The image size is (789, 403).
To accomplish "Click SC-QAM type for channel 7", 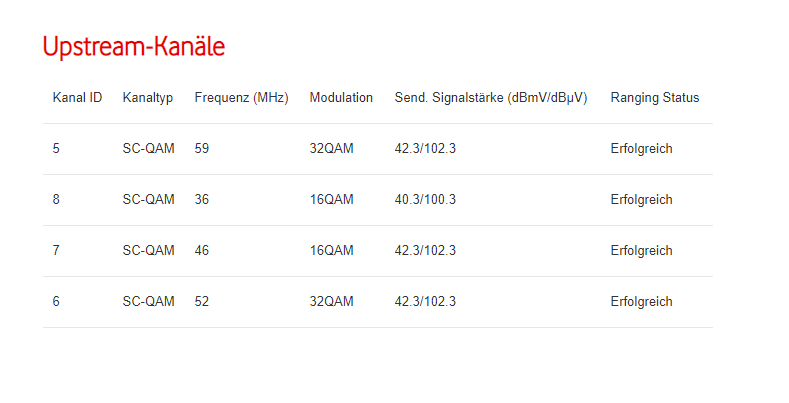I will [x=148, y=251].
